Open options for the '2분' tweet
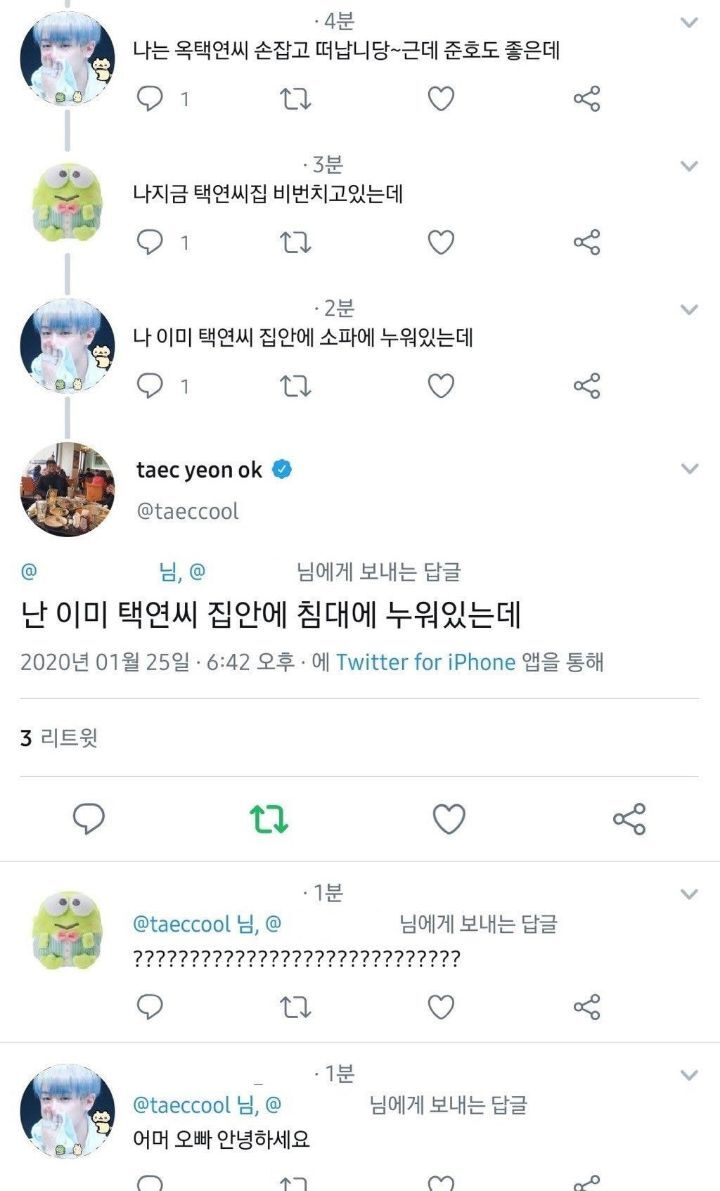This screenshot has width=720, height=1191. 687,310
